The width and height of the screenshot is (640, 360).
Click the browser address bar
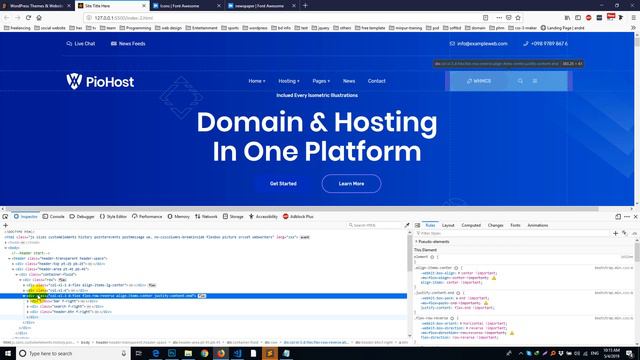click(x=286, y=18)
